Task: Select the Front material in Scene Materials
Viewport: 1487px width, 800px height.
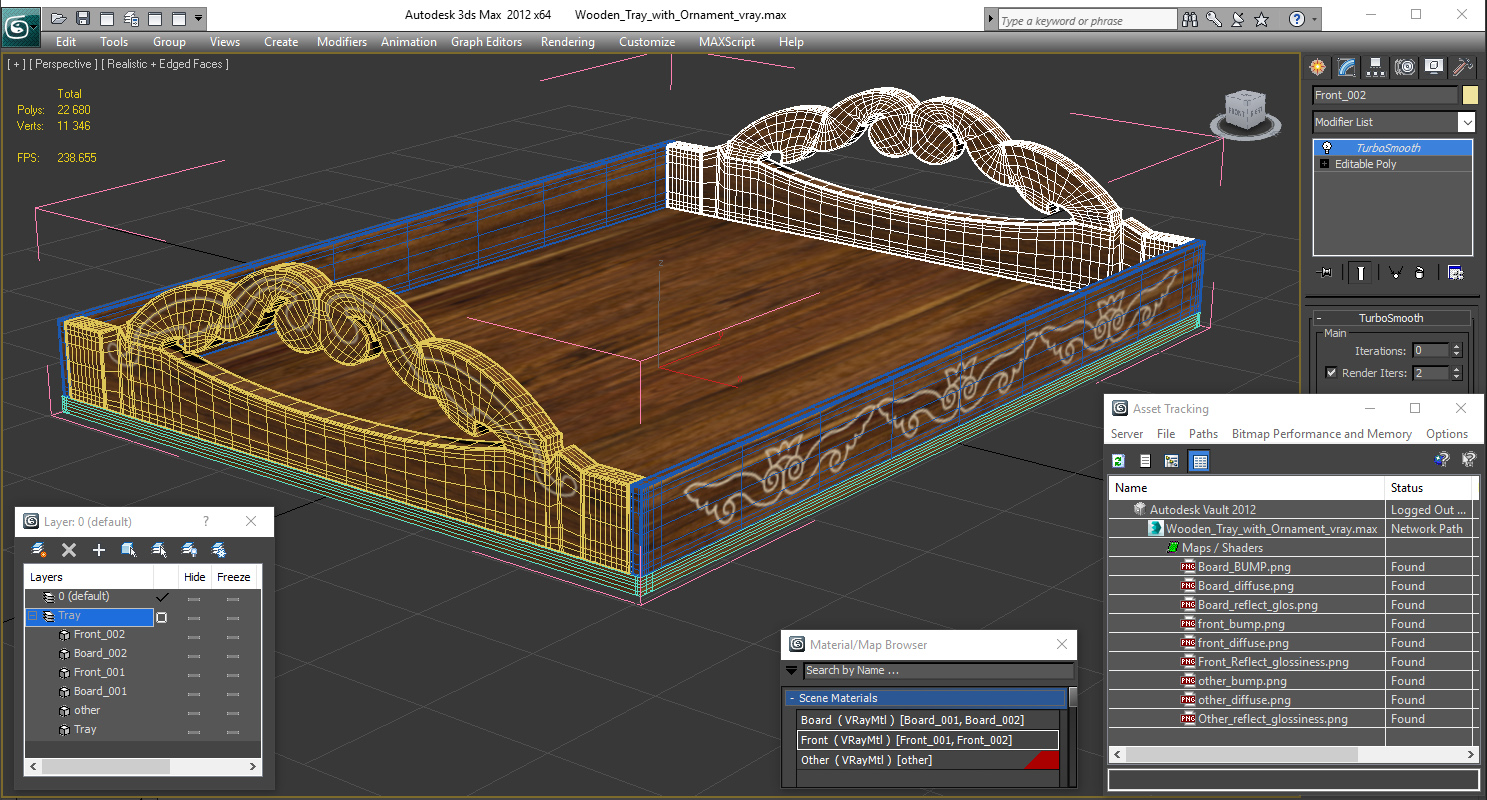Action: coord(927,740)
